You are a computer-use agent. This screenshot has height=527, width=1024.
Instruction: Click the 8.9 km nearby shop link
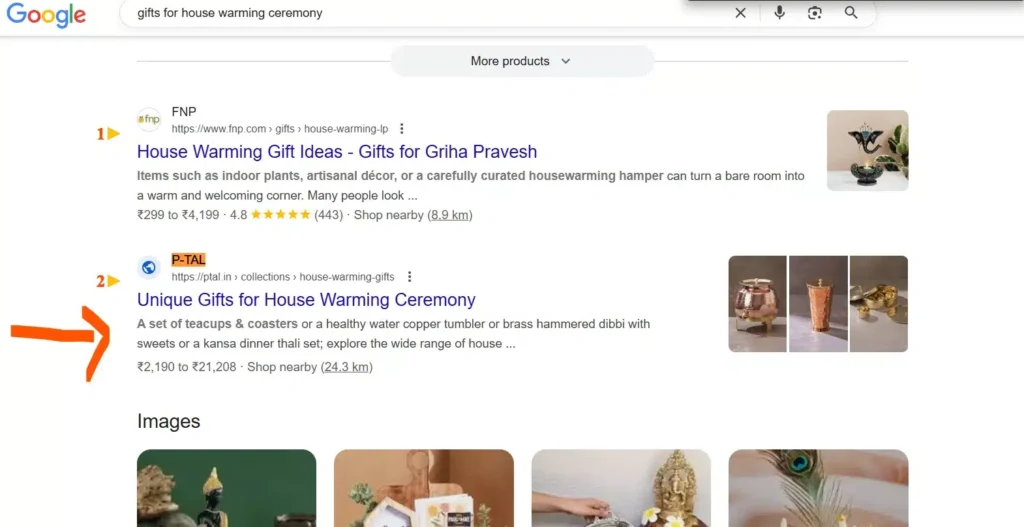pos(449,215)
